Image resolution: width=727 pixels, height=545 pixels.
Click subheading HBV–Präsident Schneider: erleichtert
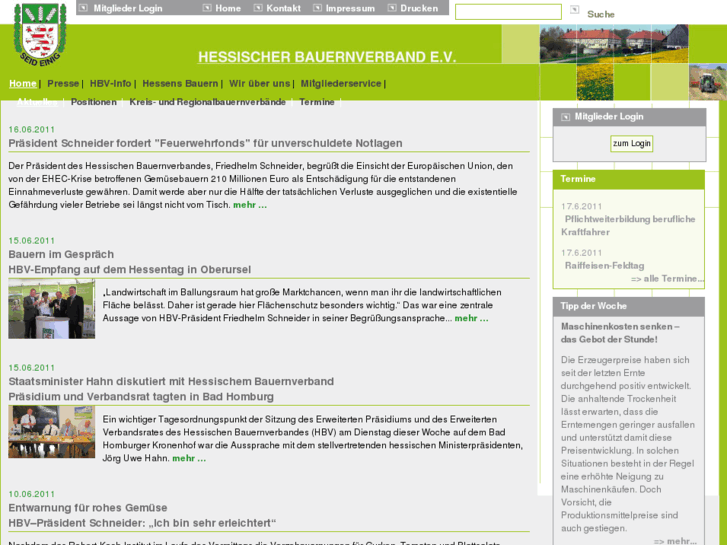[142, 523]
